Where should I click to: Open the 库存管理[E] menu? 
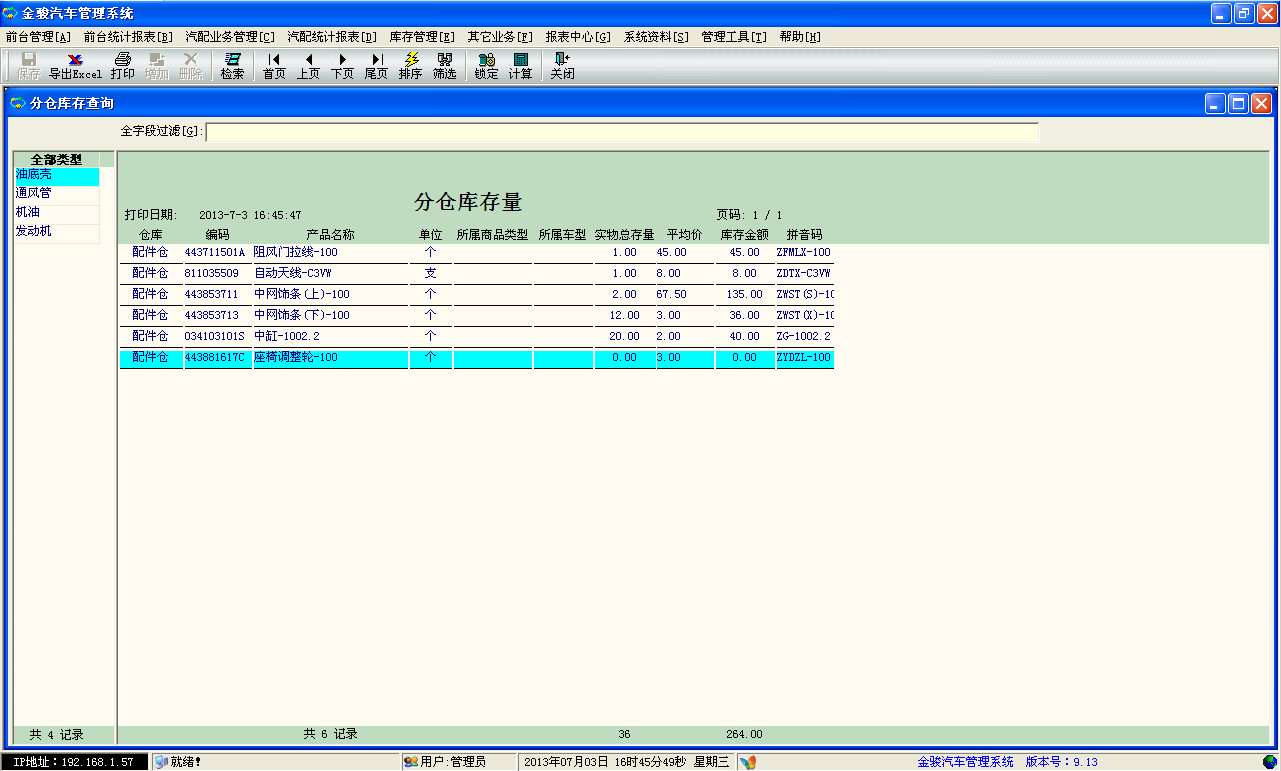pyautogui.click(x=422, y=37)
